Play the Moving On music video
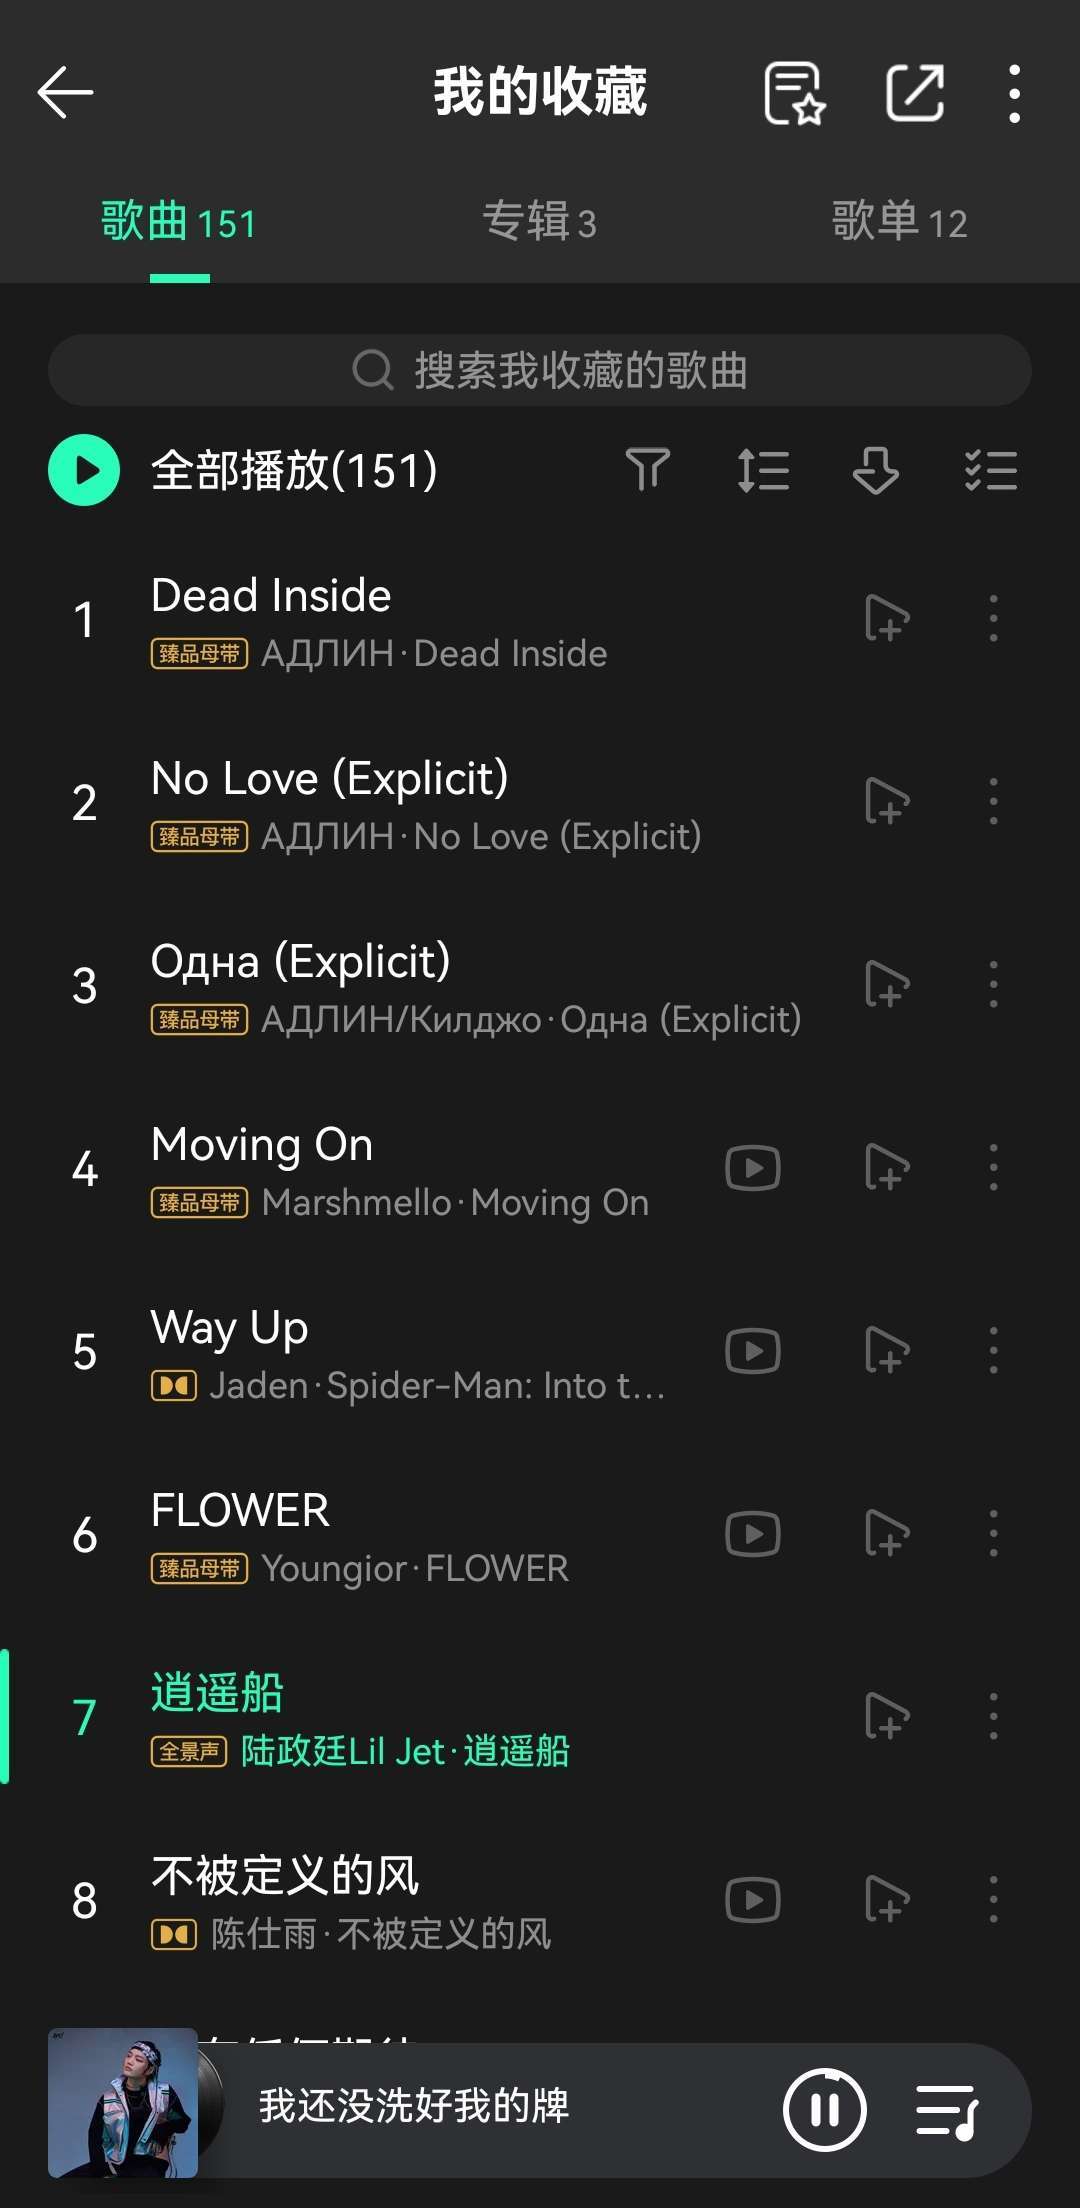The image size is (1080, 2208). pos(753,1168)
